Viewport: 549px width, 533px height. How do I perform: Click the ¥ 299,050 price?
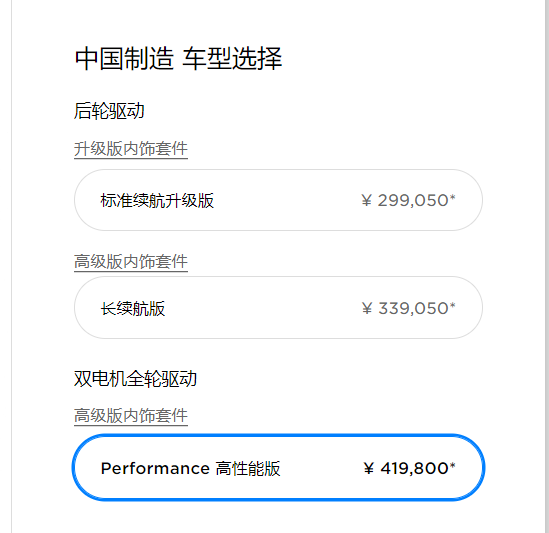pyautogui.click(x=408, y=201)
